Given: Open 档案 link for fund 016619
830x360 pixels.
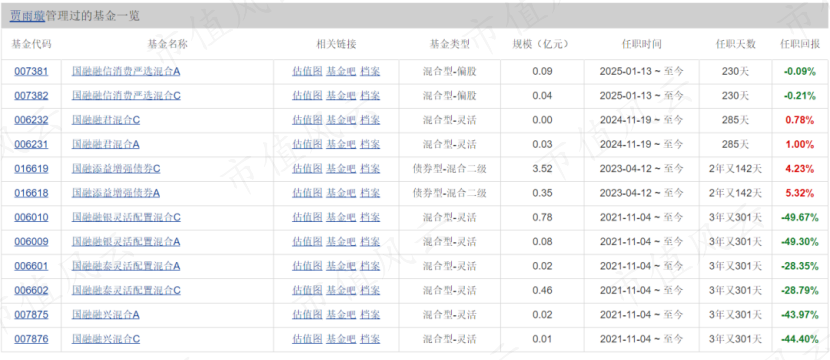Looking at the screenshot, I should tap(370, 169).
